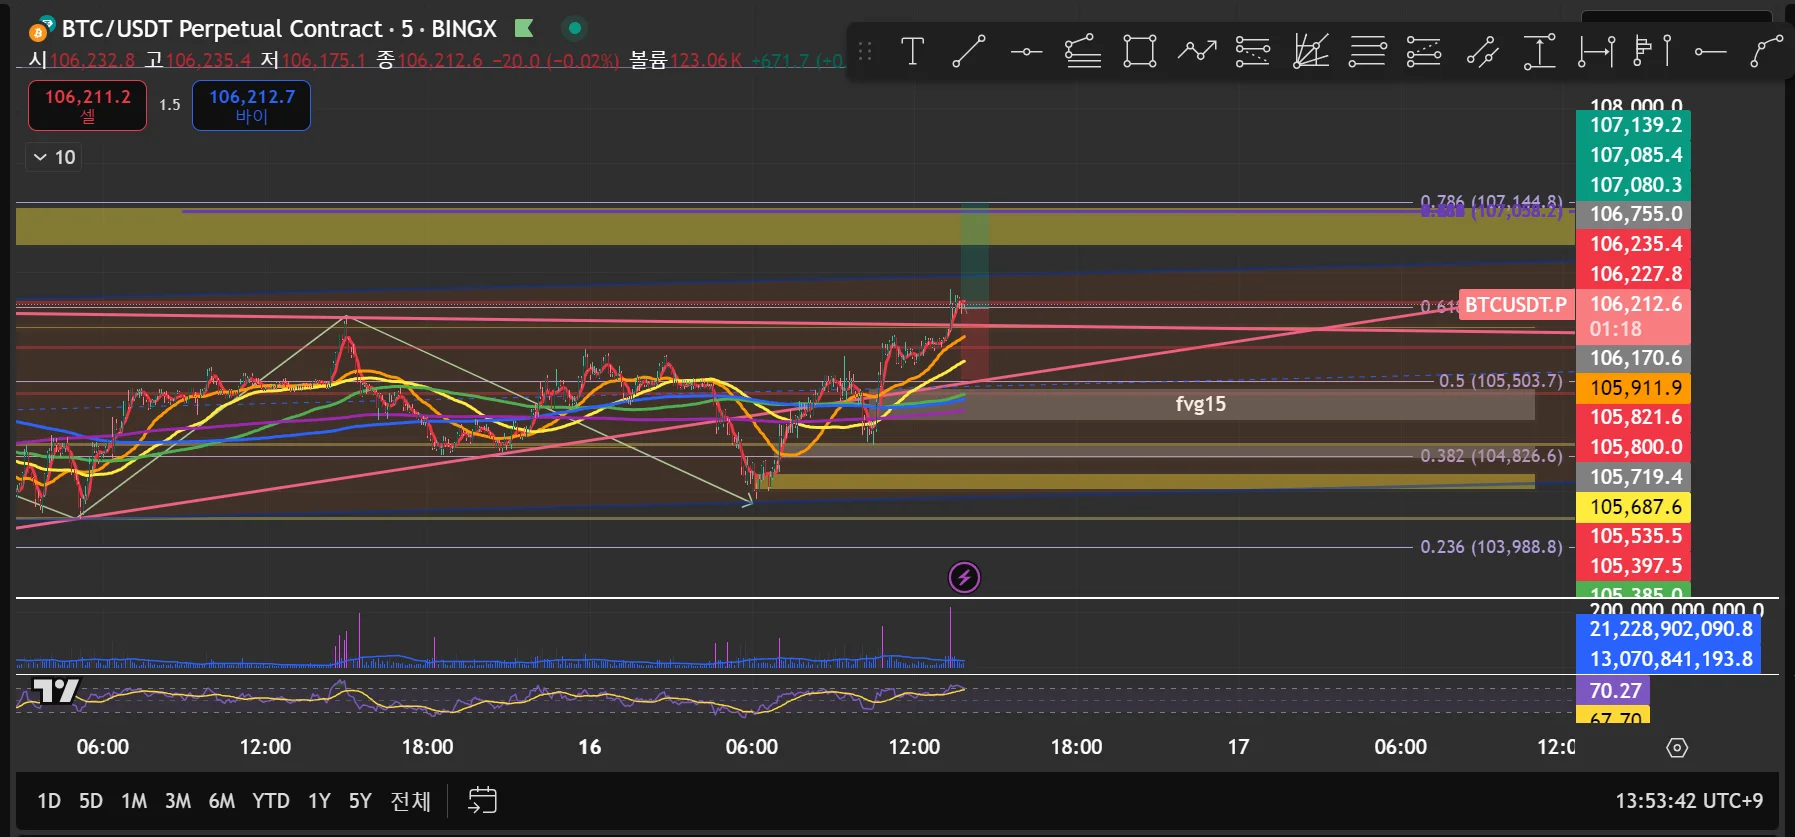Select the Text drawing tool
Image resolution: width=1795 pixels, height=837 pixels.
coord(912,51)
